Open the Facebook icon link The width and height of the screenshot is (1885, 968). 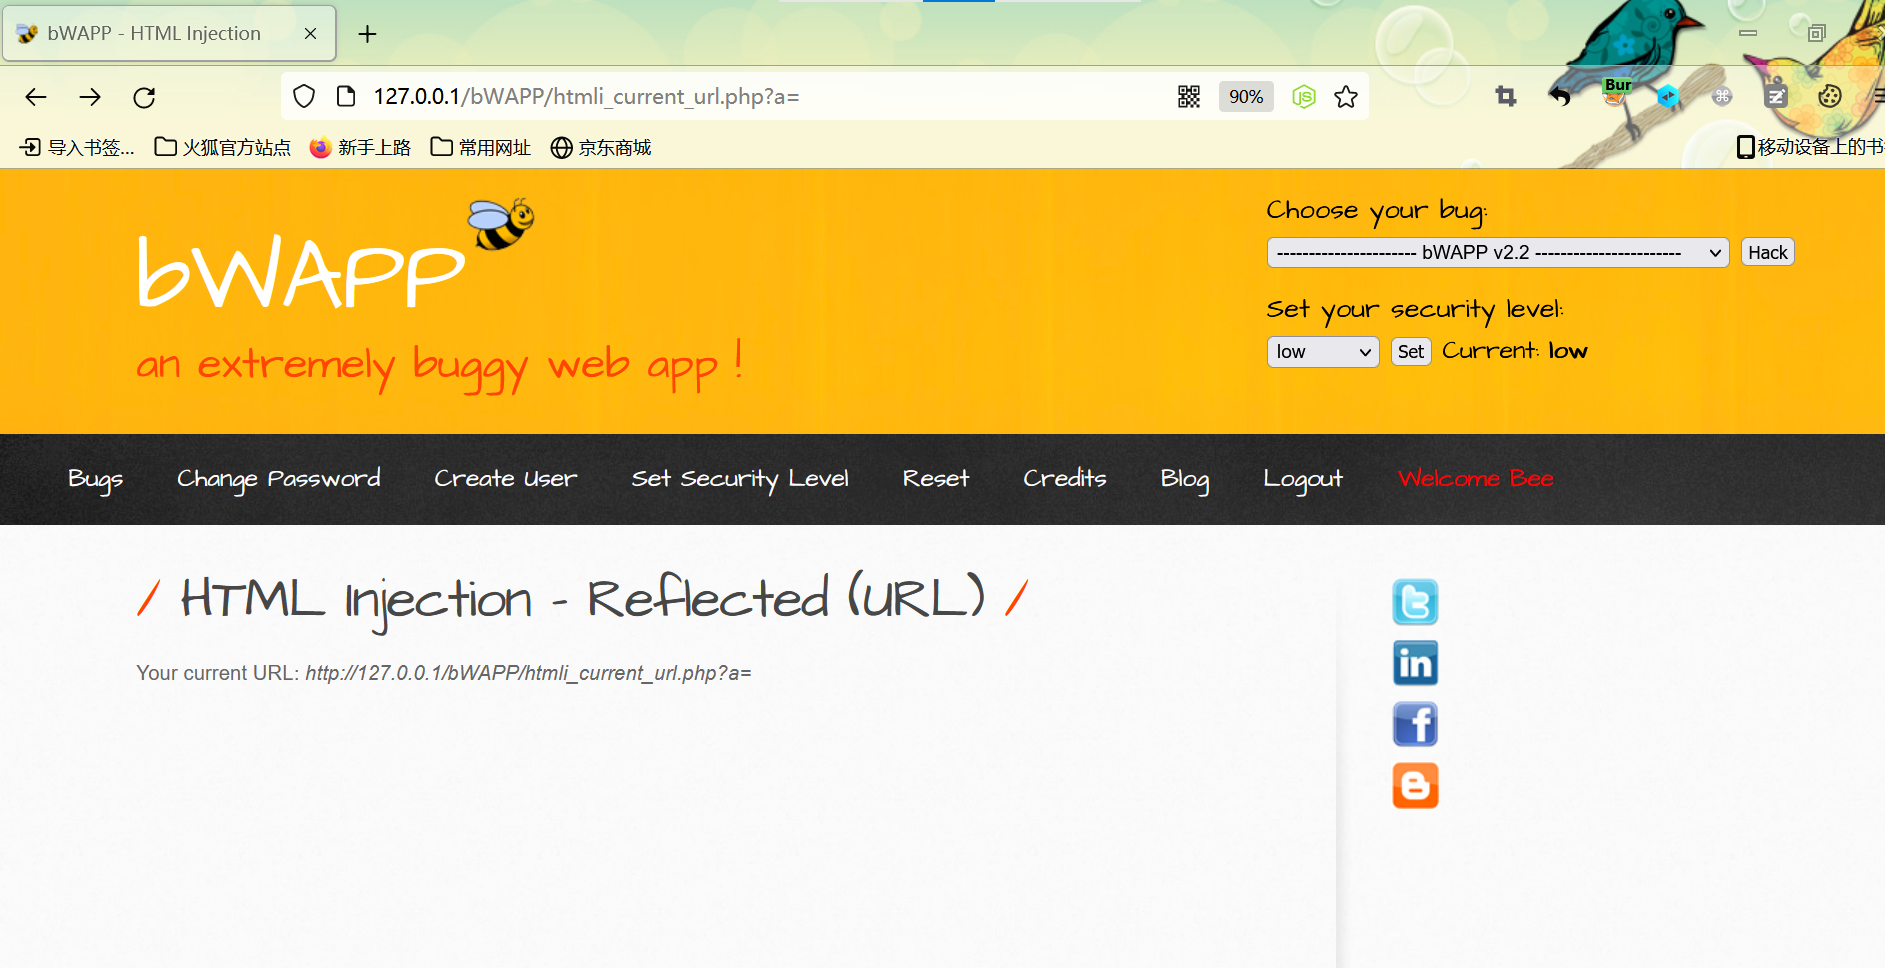[x=1415, y=724]
